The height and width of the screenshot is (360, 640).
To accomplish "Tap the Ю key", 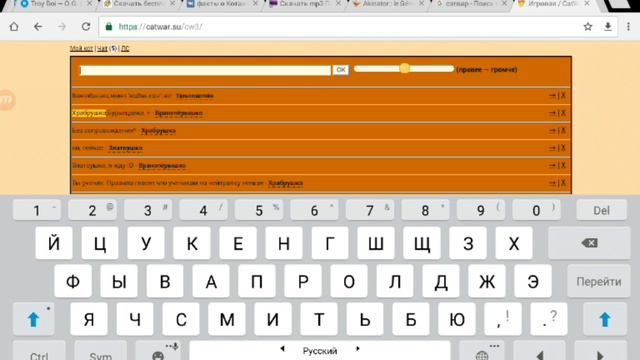I will (x=457, y=319).
